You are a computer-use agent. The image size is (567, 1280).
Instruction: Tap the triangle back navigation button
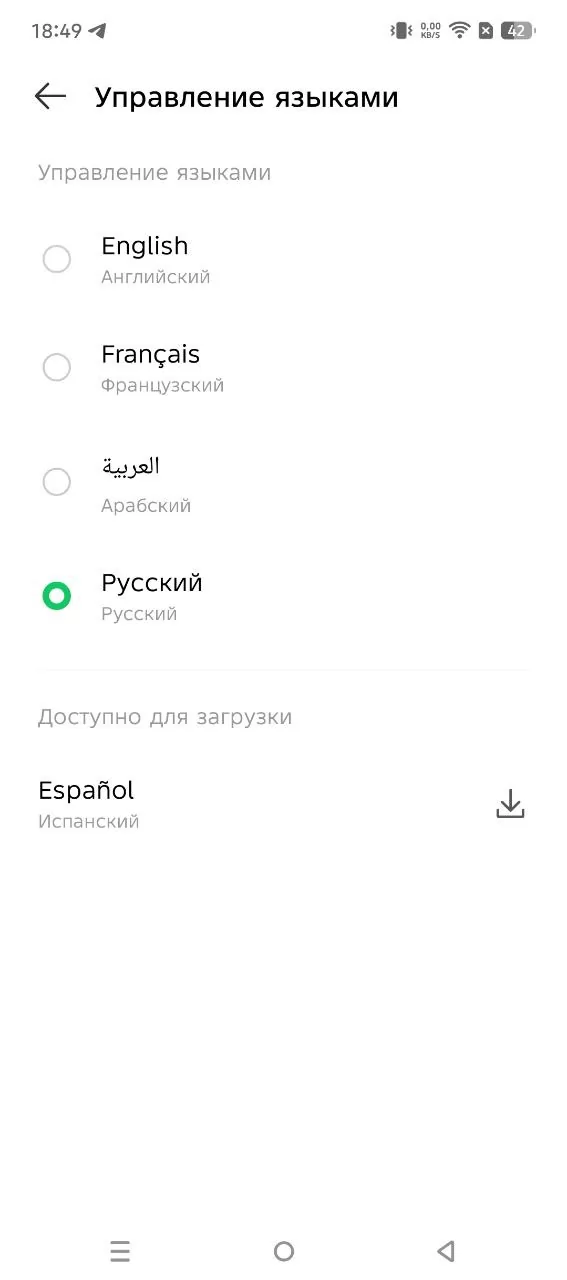point(446,1251)
